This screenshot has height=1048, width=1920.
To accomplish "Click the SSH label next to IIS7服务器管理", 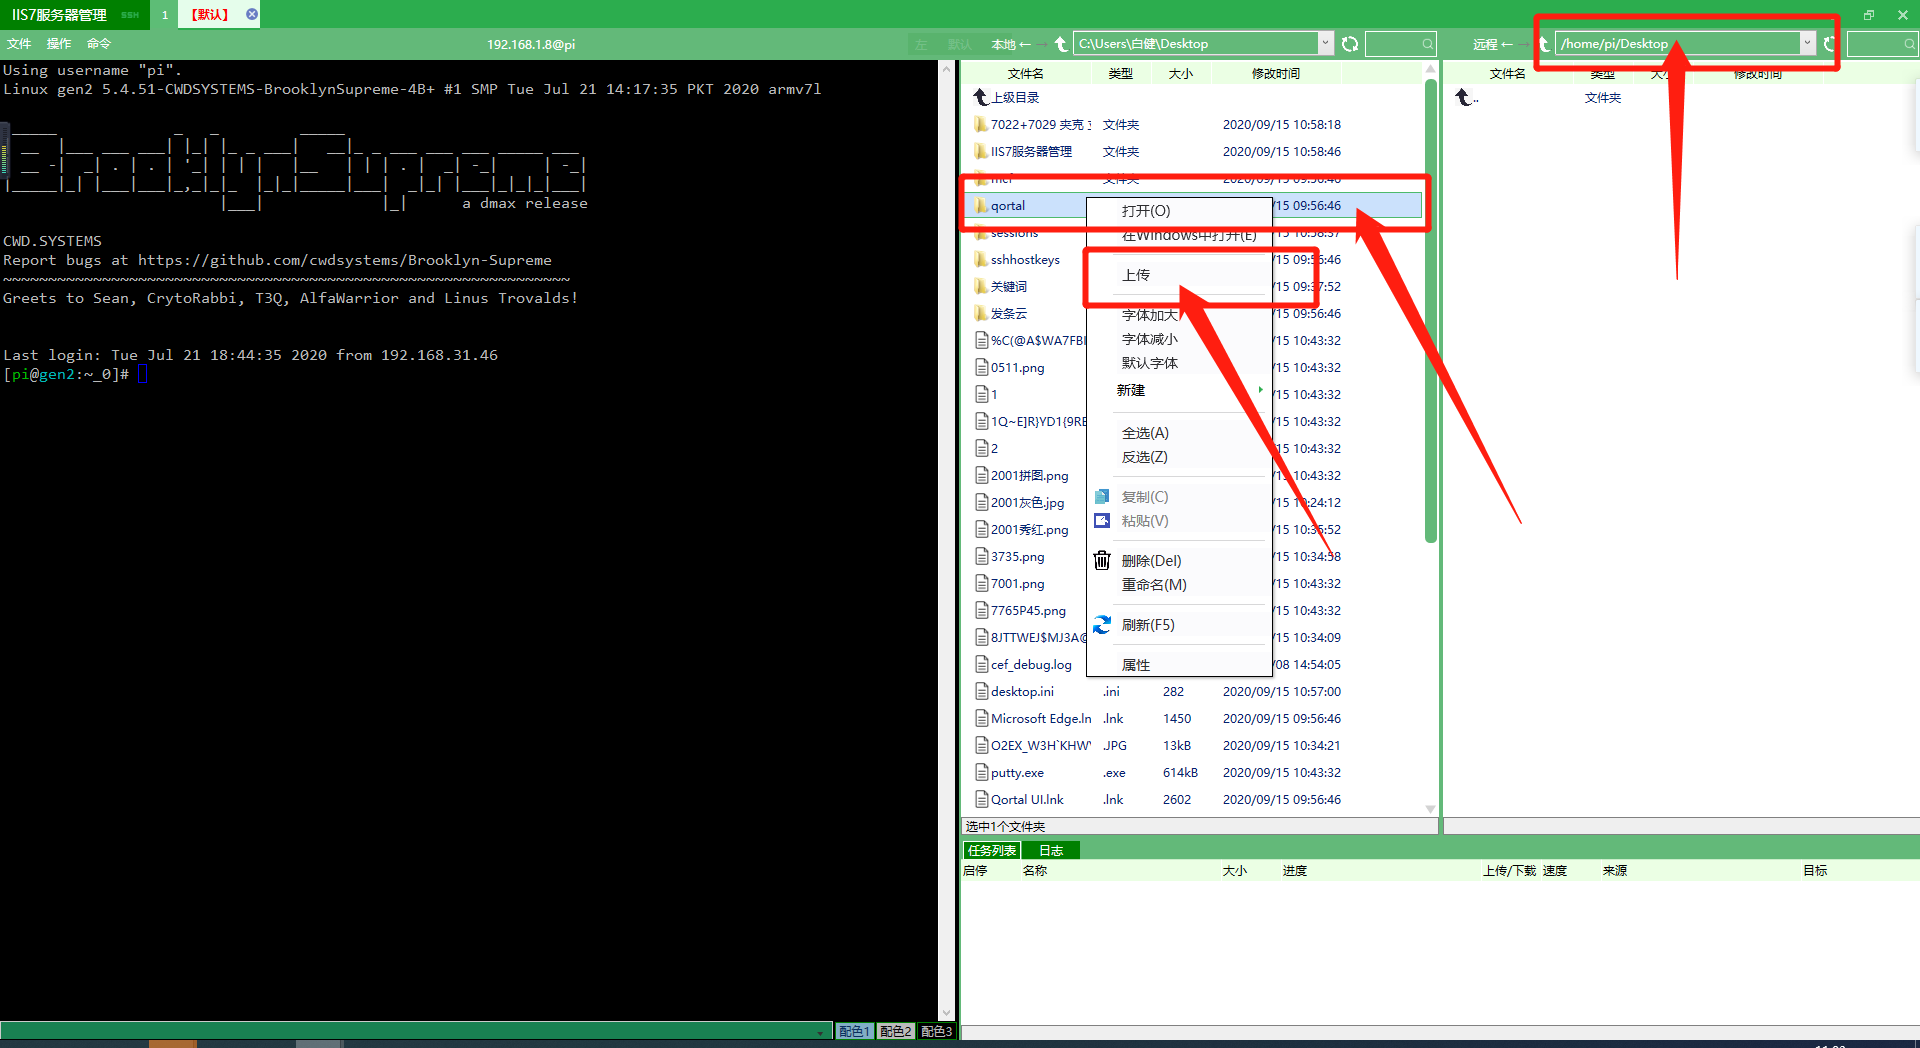I will [x=130, y=15].
